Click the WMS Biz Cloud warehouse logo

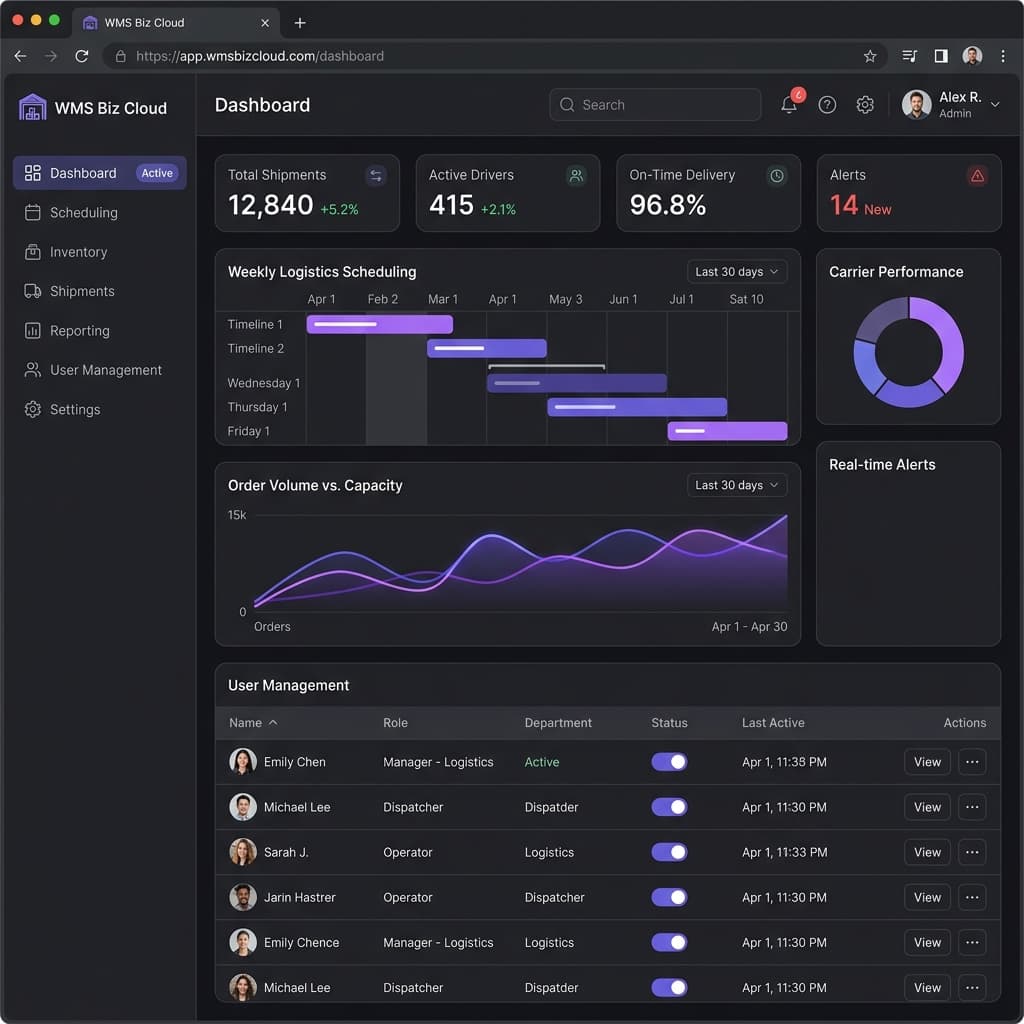coord(32,107)
